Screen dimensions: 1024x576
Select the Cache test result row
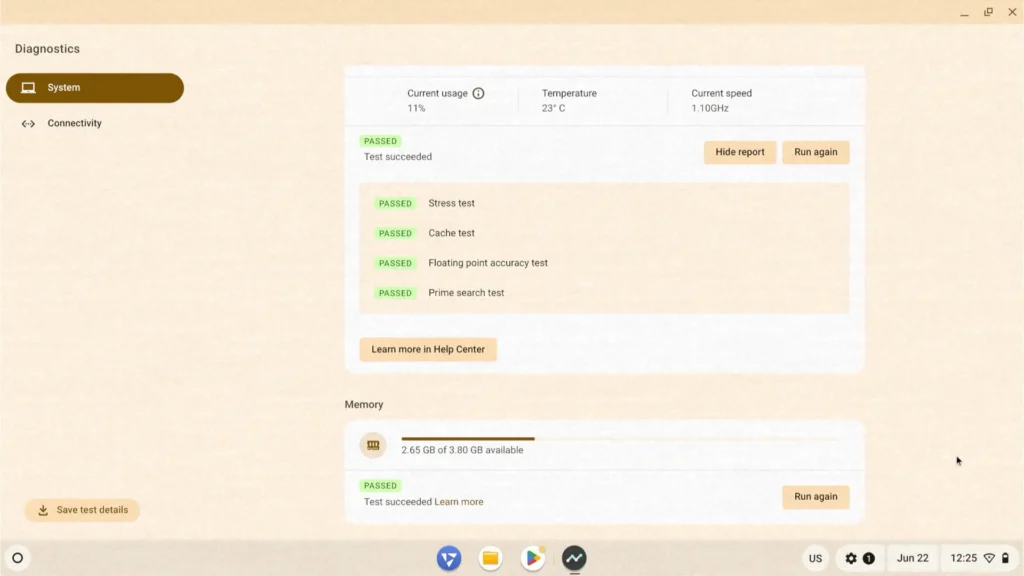point(604,233)
